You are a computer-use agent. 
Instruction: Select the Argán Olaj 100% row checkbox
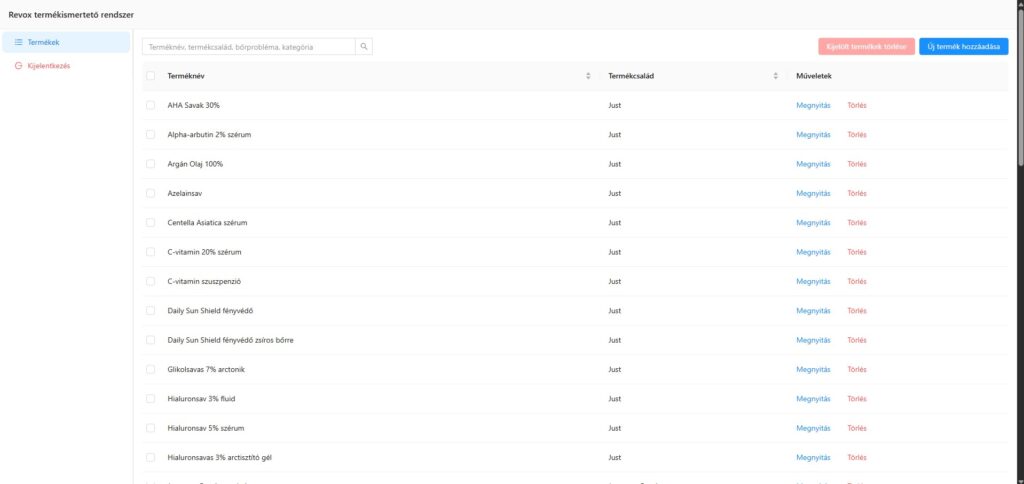151,164
